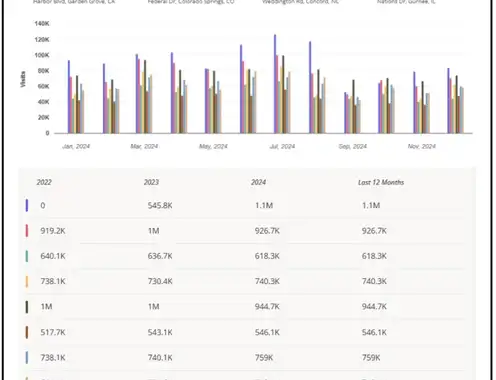Click the 100K y-axis label
Screen dimensions: 496x380
(x=42, y=55)
